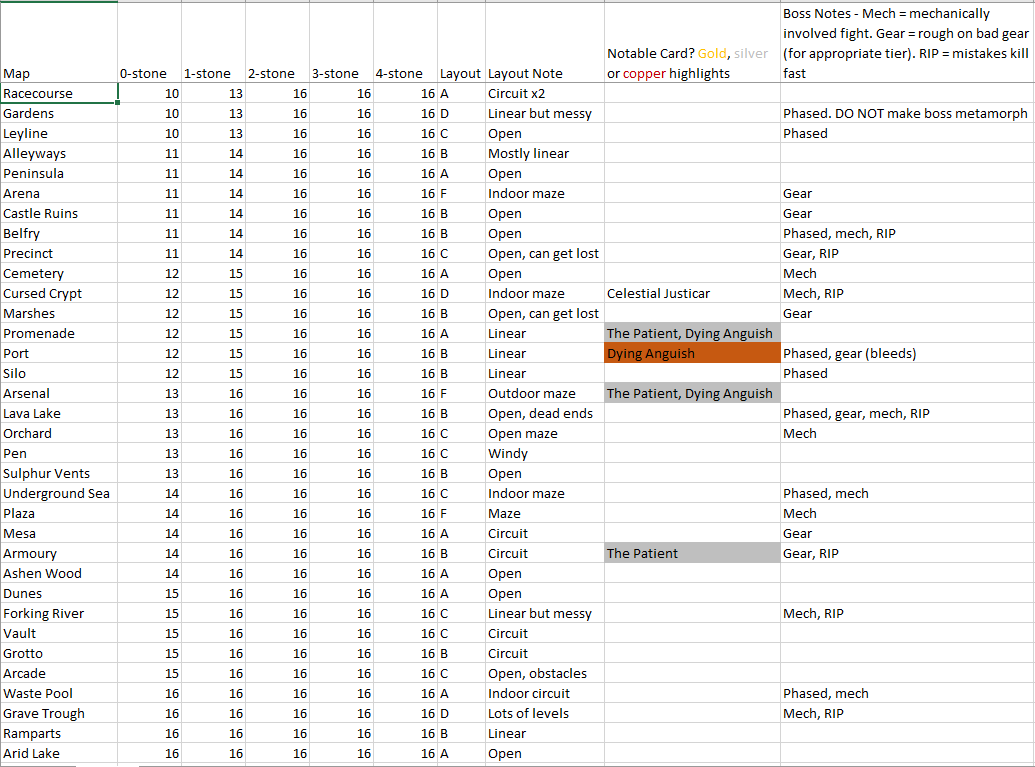This screenshot has width=1035, height=767.
Task: Click the Dunes map name
Action: (x=59, y=593)
